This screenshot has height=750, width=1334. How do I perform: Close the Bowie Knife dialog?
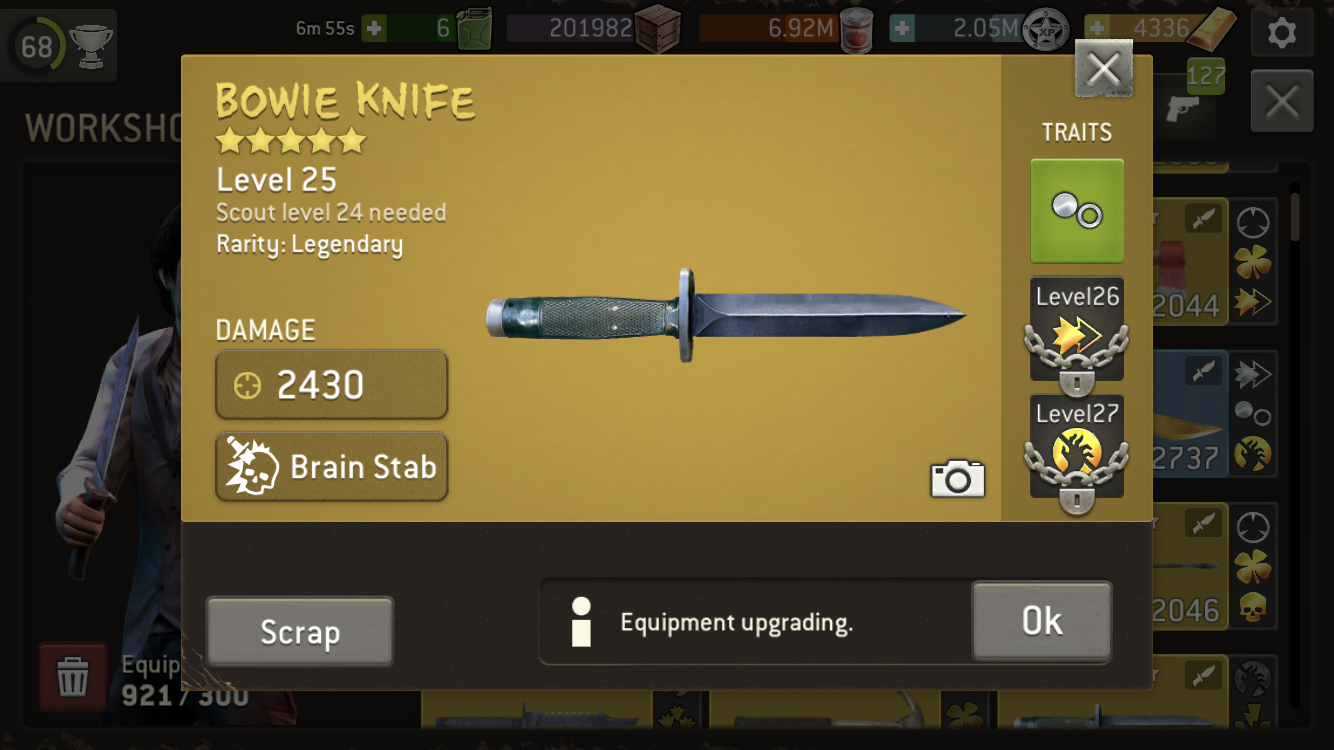(x=1104, y=69)
